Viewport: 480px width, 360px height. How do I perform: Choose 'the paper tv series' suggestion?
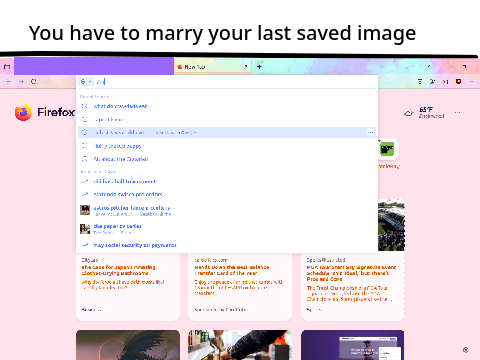227,229
